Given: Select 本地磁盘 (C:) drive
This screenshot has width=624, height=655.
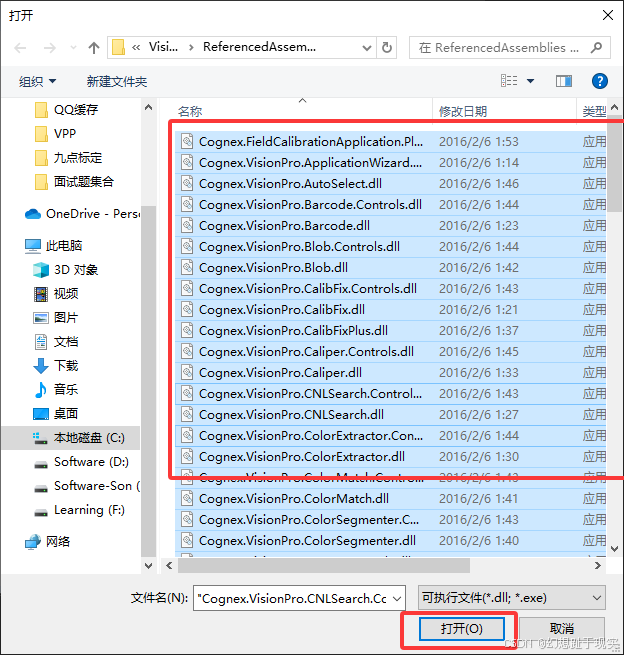Looking at the screenshot, I should (71, 438).
